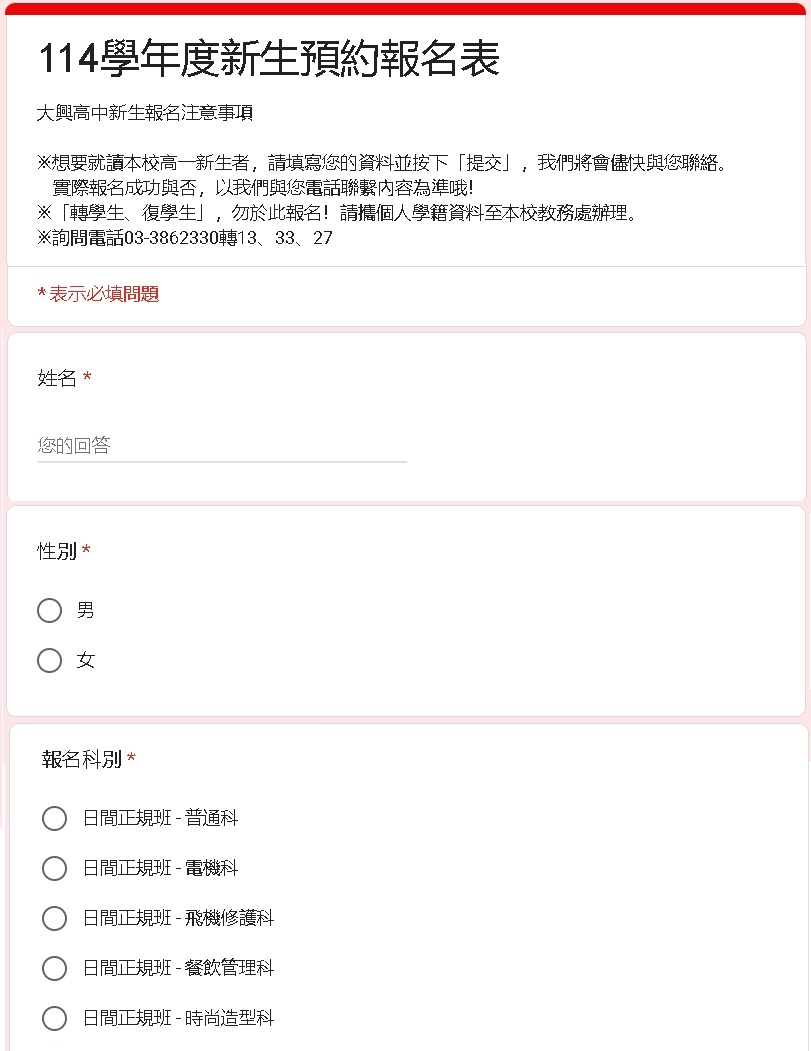
Task: Choose 日間正規班 - 電機科 option
Action: [x=54, y=868]
